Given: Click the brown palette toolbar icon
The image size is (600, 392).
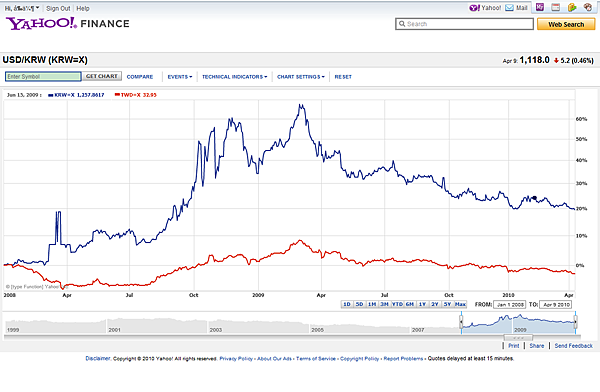Looking at the screenshot, I should pos(588,7).
